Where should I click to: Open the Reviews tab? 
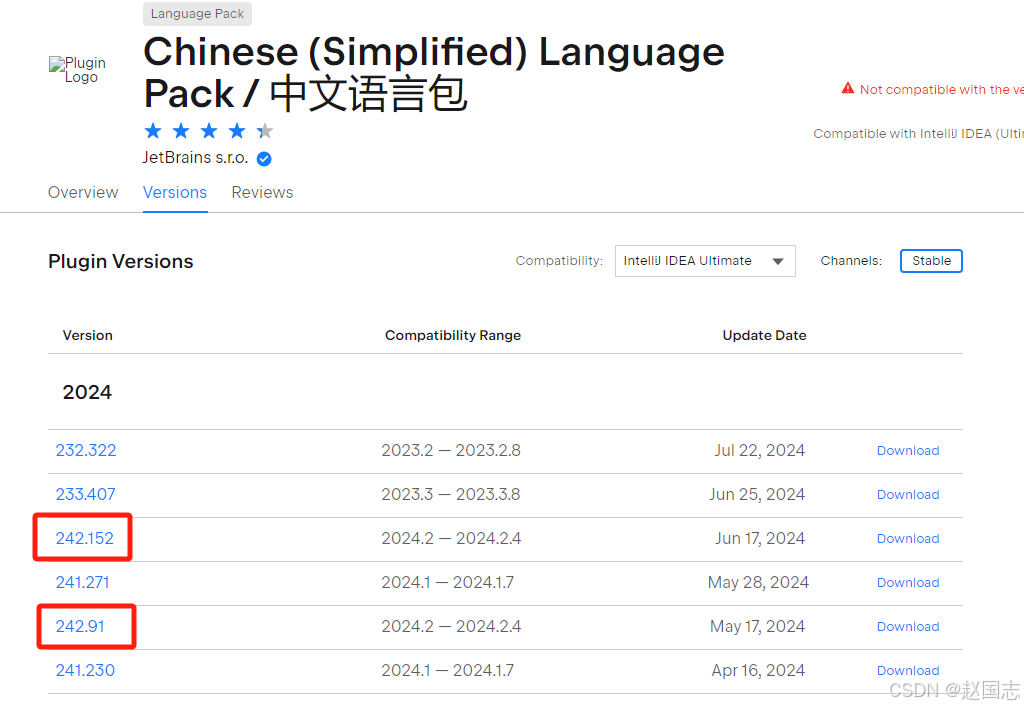click(263, 193)
